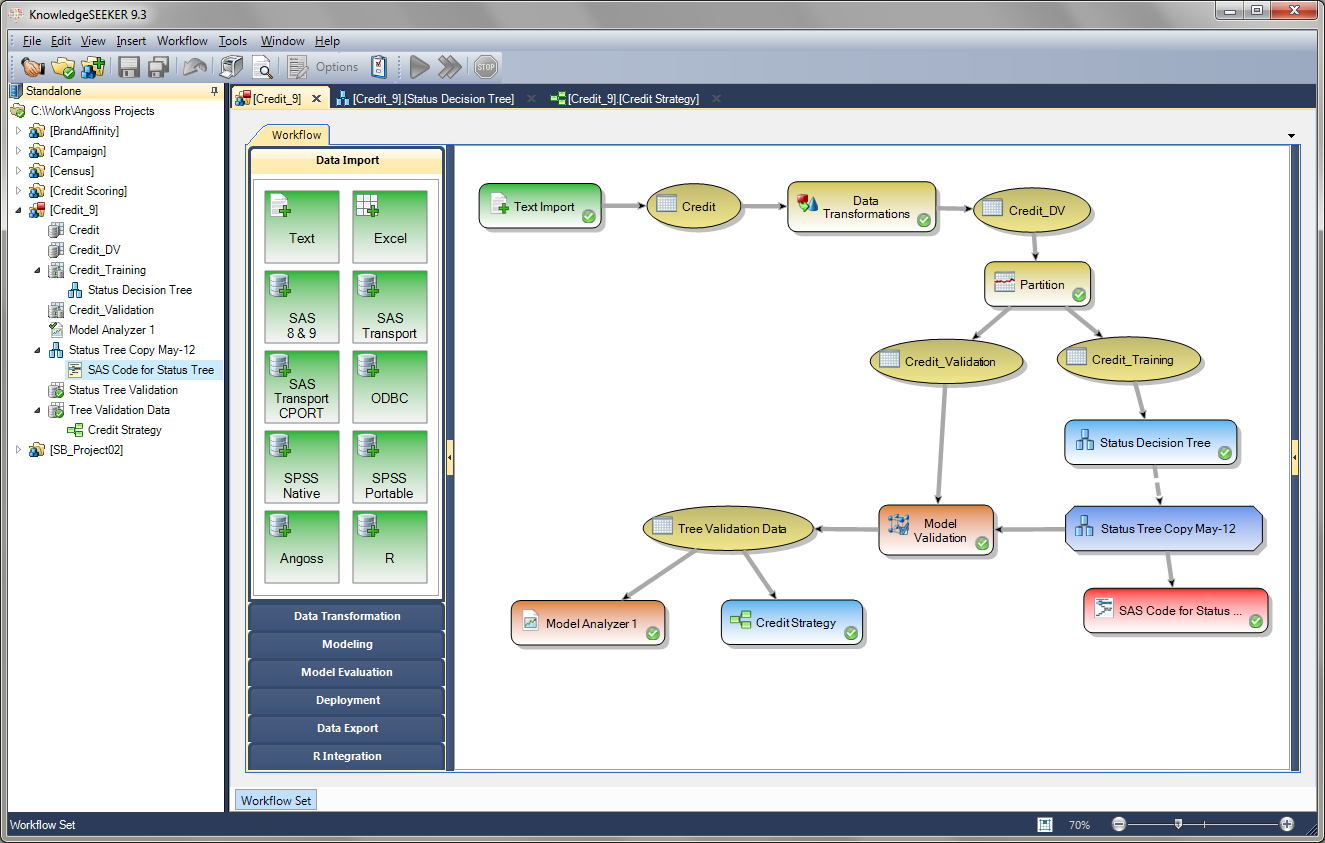The width and height of the screenshot is (1325, 843).
Task: Open print preview from the toolbar
Action: (263, 67)
